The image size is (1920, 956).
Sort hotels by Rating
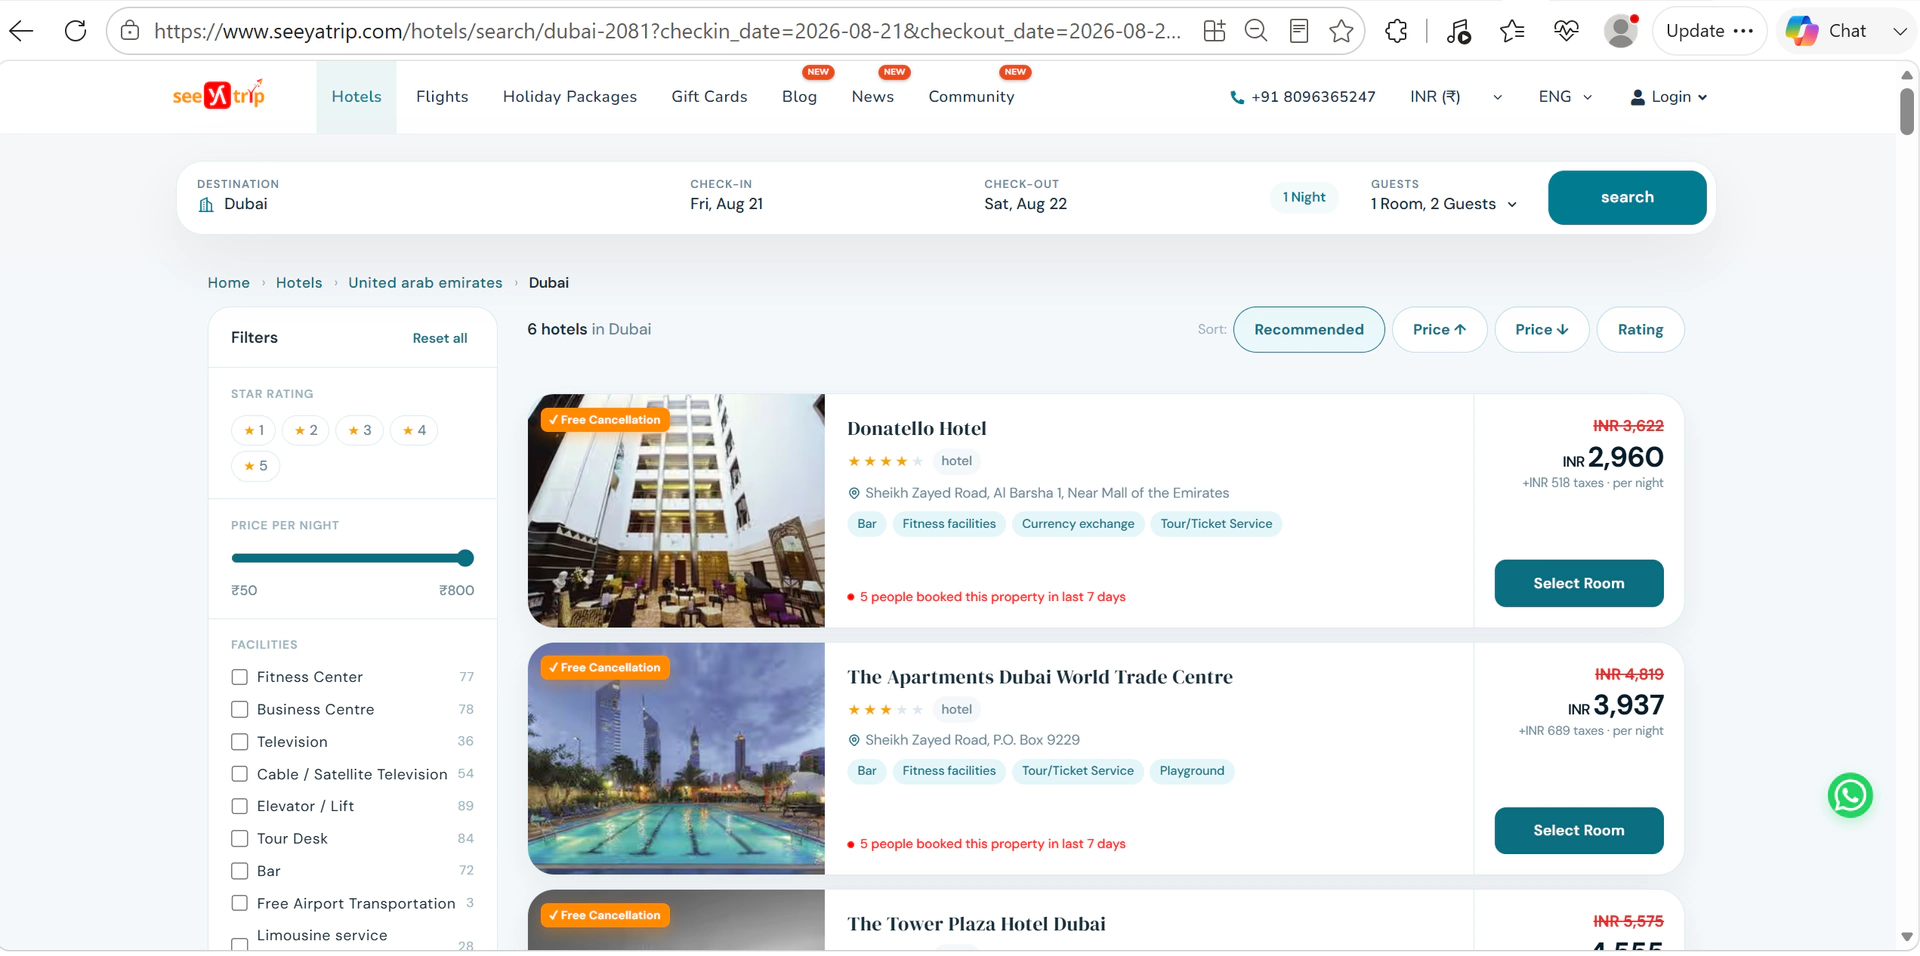click(x=1641, y=330)
